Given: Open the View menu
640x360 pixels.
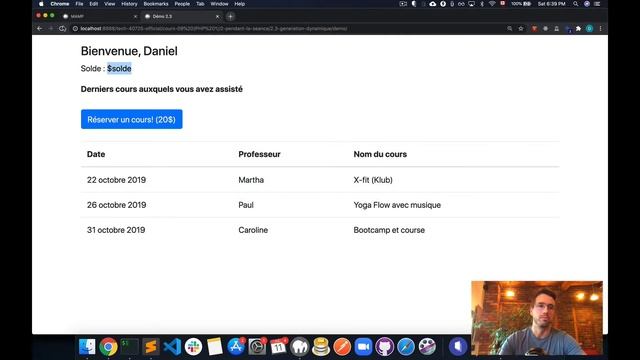Looking at the screenshot, I should click(109, 4).
